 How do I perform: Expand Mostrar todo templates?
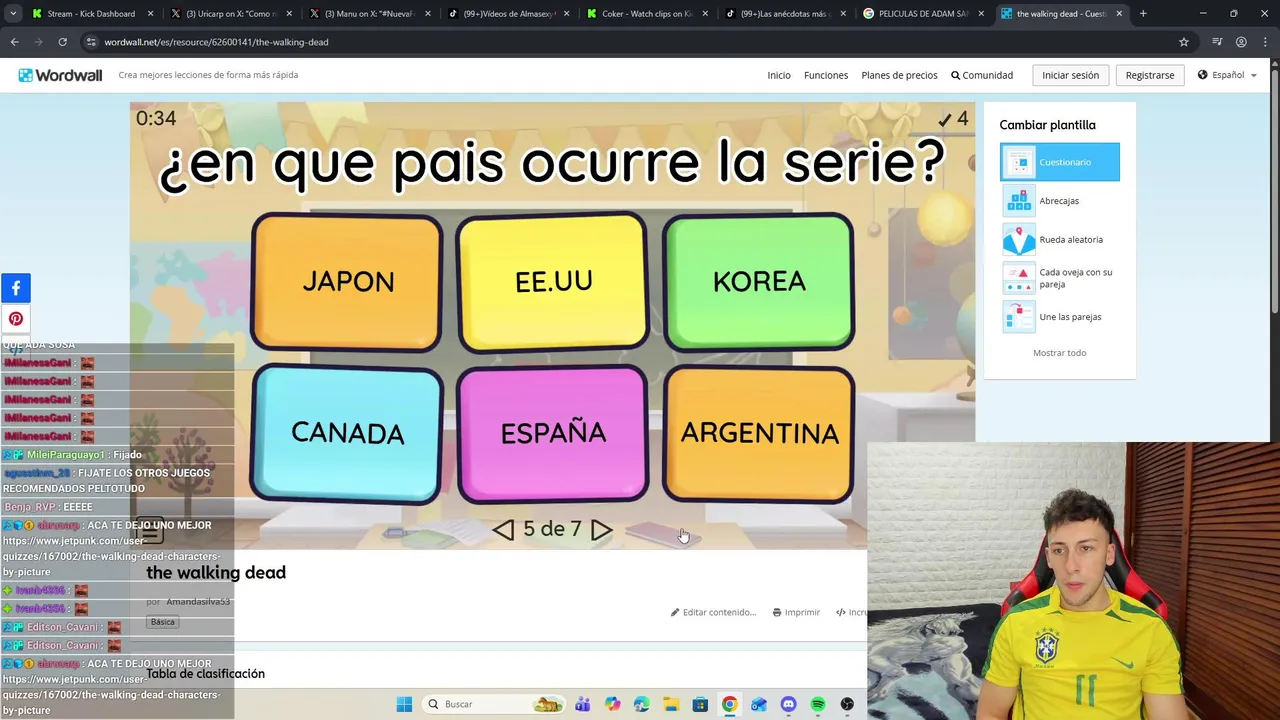coord(1059,353)
